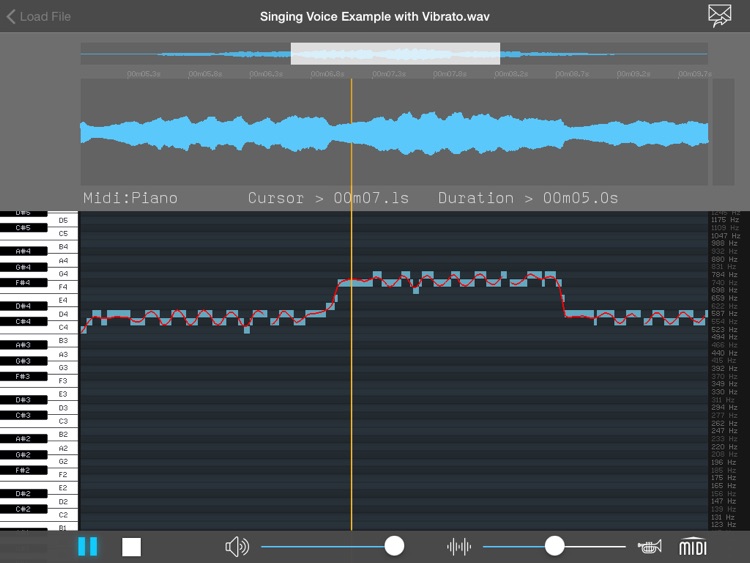Tap the trumpet instrument icon
750x563 pixels.
click(x=650, y=546)
